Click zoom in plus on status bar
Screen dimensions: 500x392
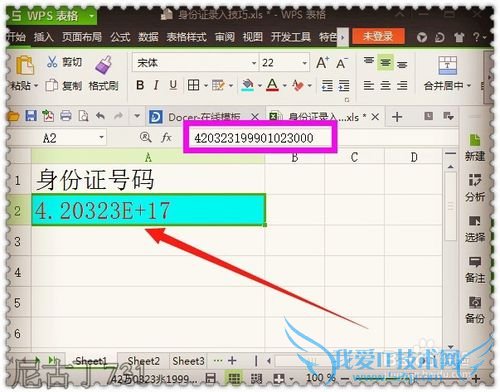tap(476, 378)
